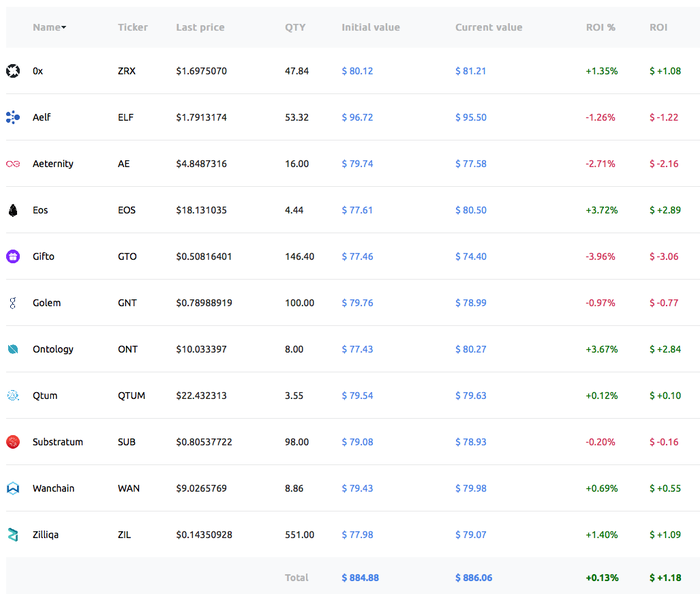Click the Aelf coin icon
This screenshot has width=700, height=594.
point(13,117)
